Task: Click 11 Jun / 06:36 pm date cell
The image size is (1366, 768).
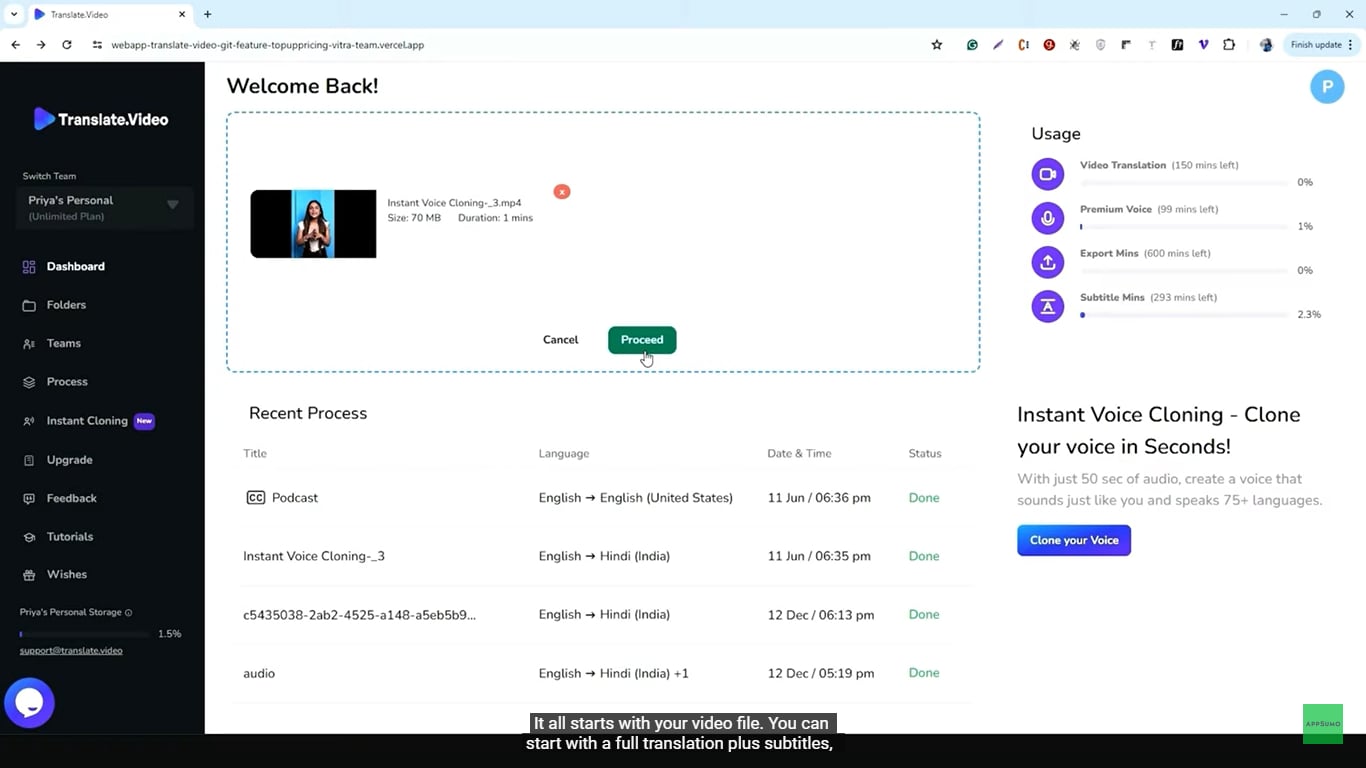Action: point(819,498)
